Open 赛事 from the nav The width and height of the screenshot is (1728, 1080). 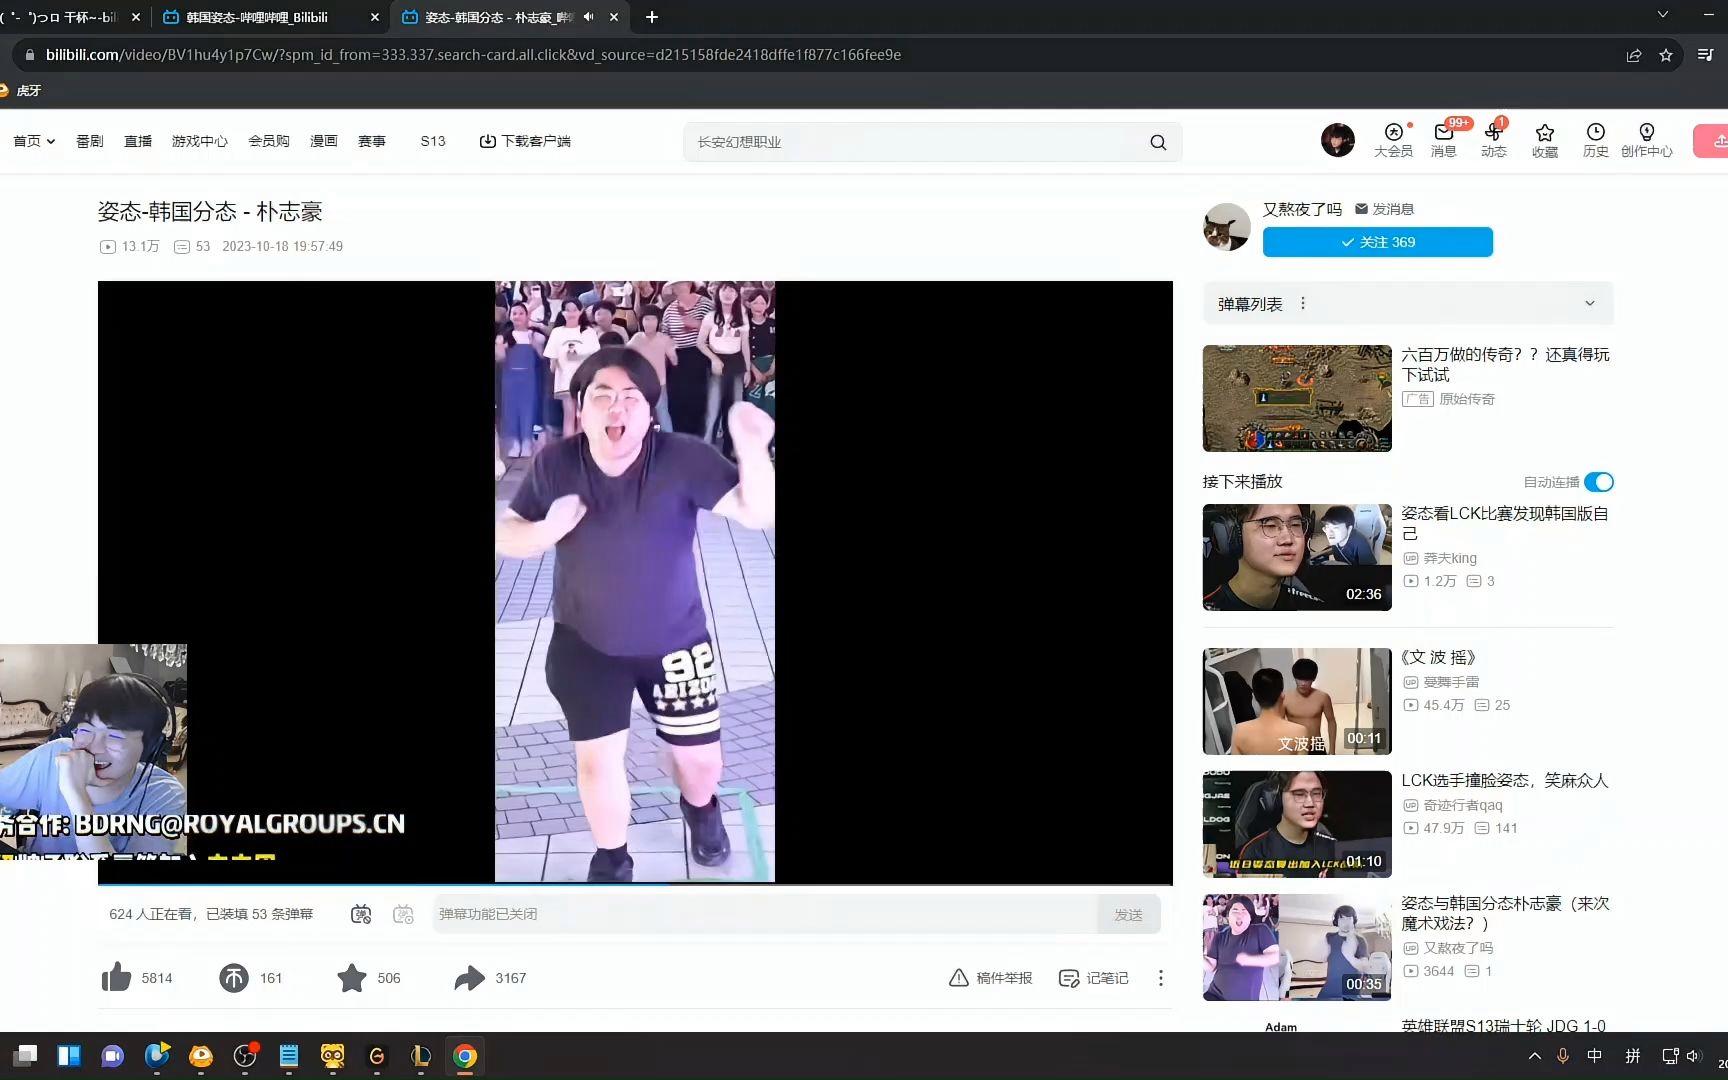[x=372, y=141]
